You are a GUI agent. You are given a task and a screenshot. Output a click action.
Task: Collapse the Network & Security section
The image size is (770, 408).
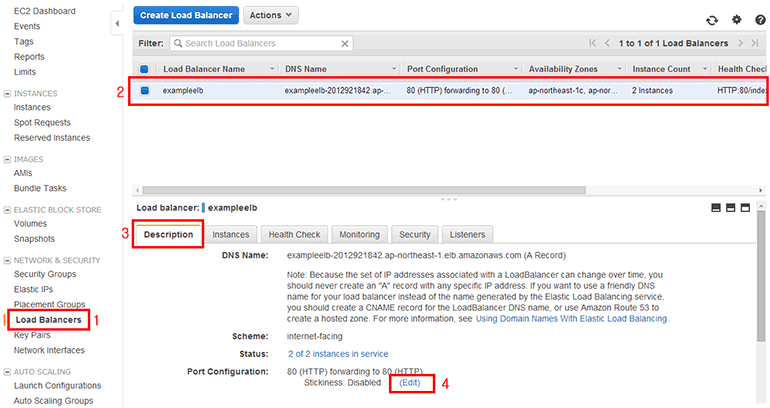click(8, 259)
